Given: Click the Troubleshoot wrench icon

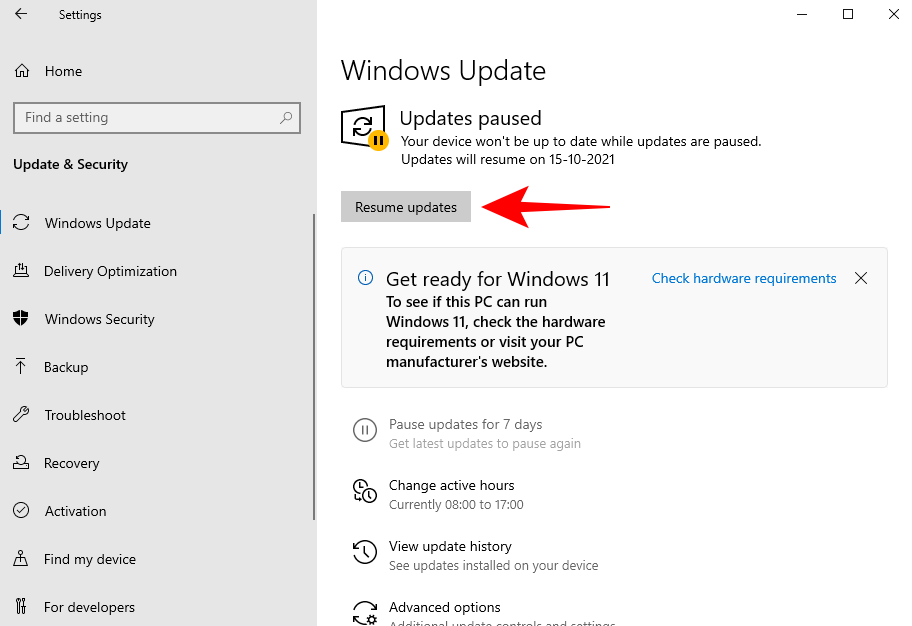Looking at the screenshot, I should click(21, 415).
